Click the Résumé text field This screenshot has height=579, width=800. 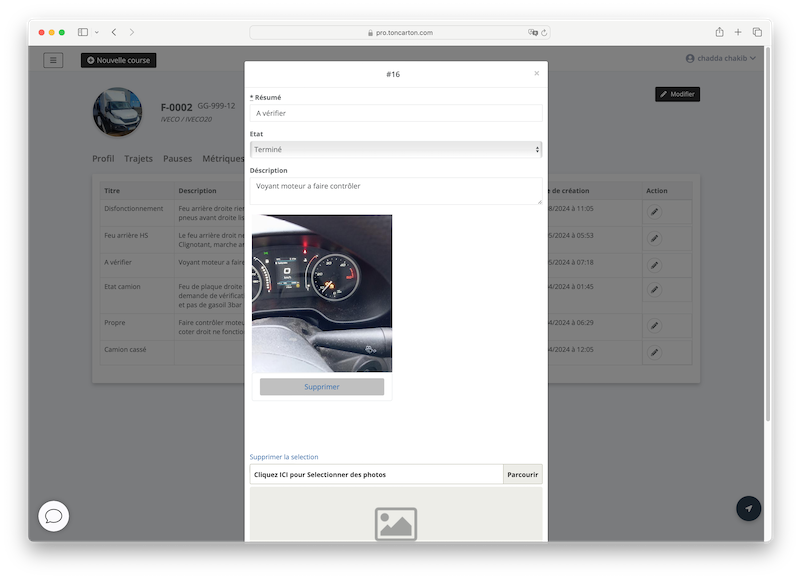[396, 113]
